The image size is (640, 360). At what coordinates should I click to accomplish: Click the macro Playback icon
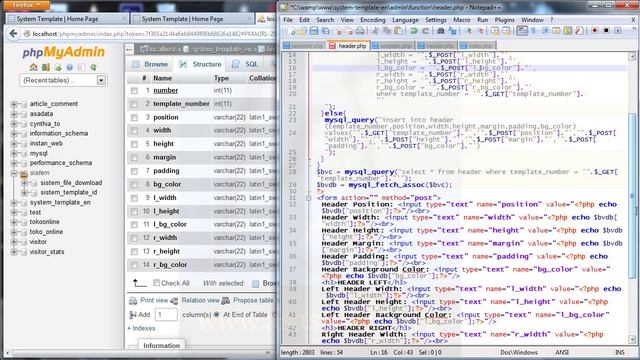tap(618, 31)
